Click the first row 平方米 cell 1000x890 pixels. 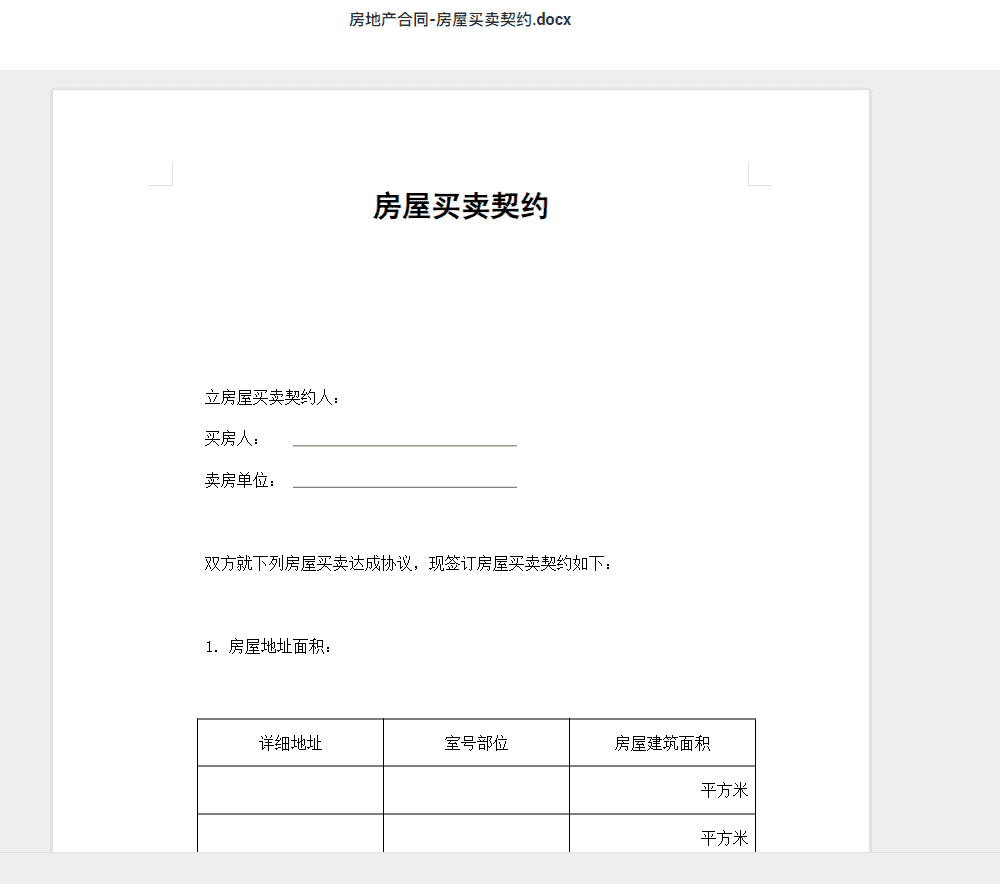pyautogui.click(x=663, y=790)
